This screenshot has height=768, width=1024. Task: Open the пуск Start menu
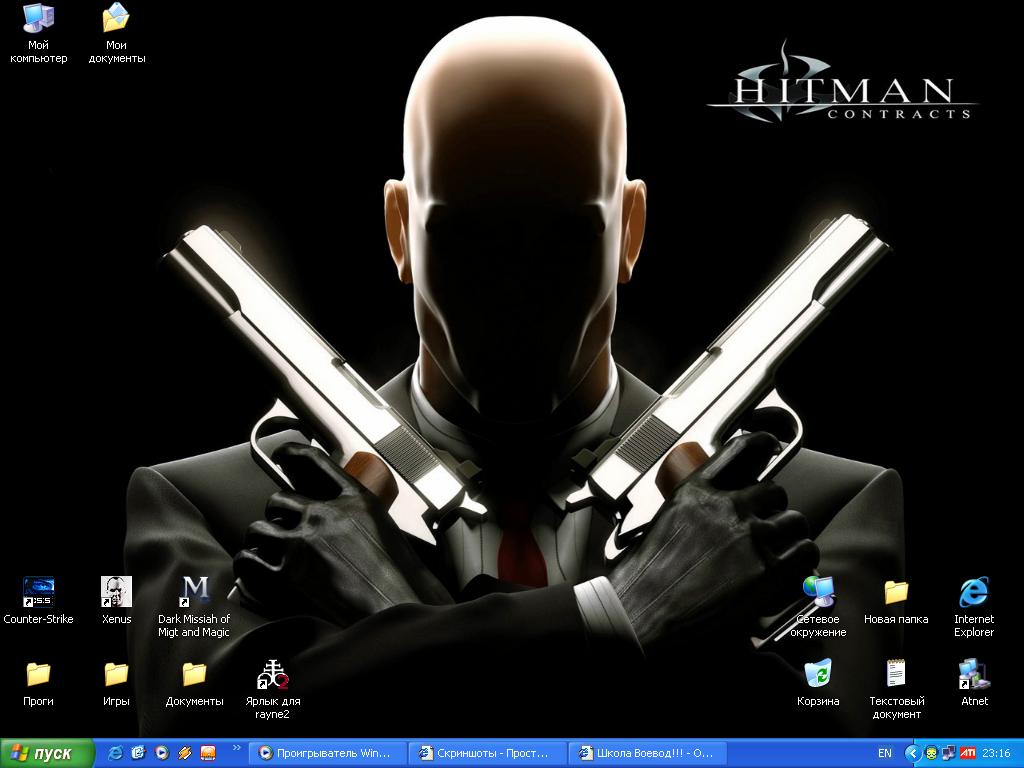pyautogui.click(x=47, y=753)
